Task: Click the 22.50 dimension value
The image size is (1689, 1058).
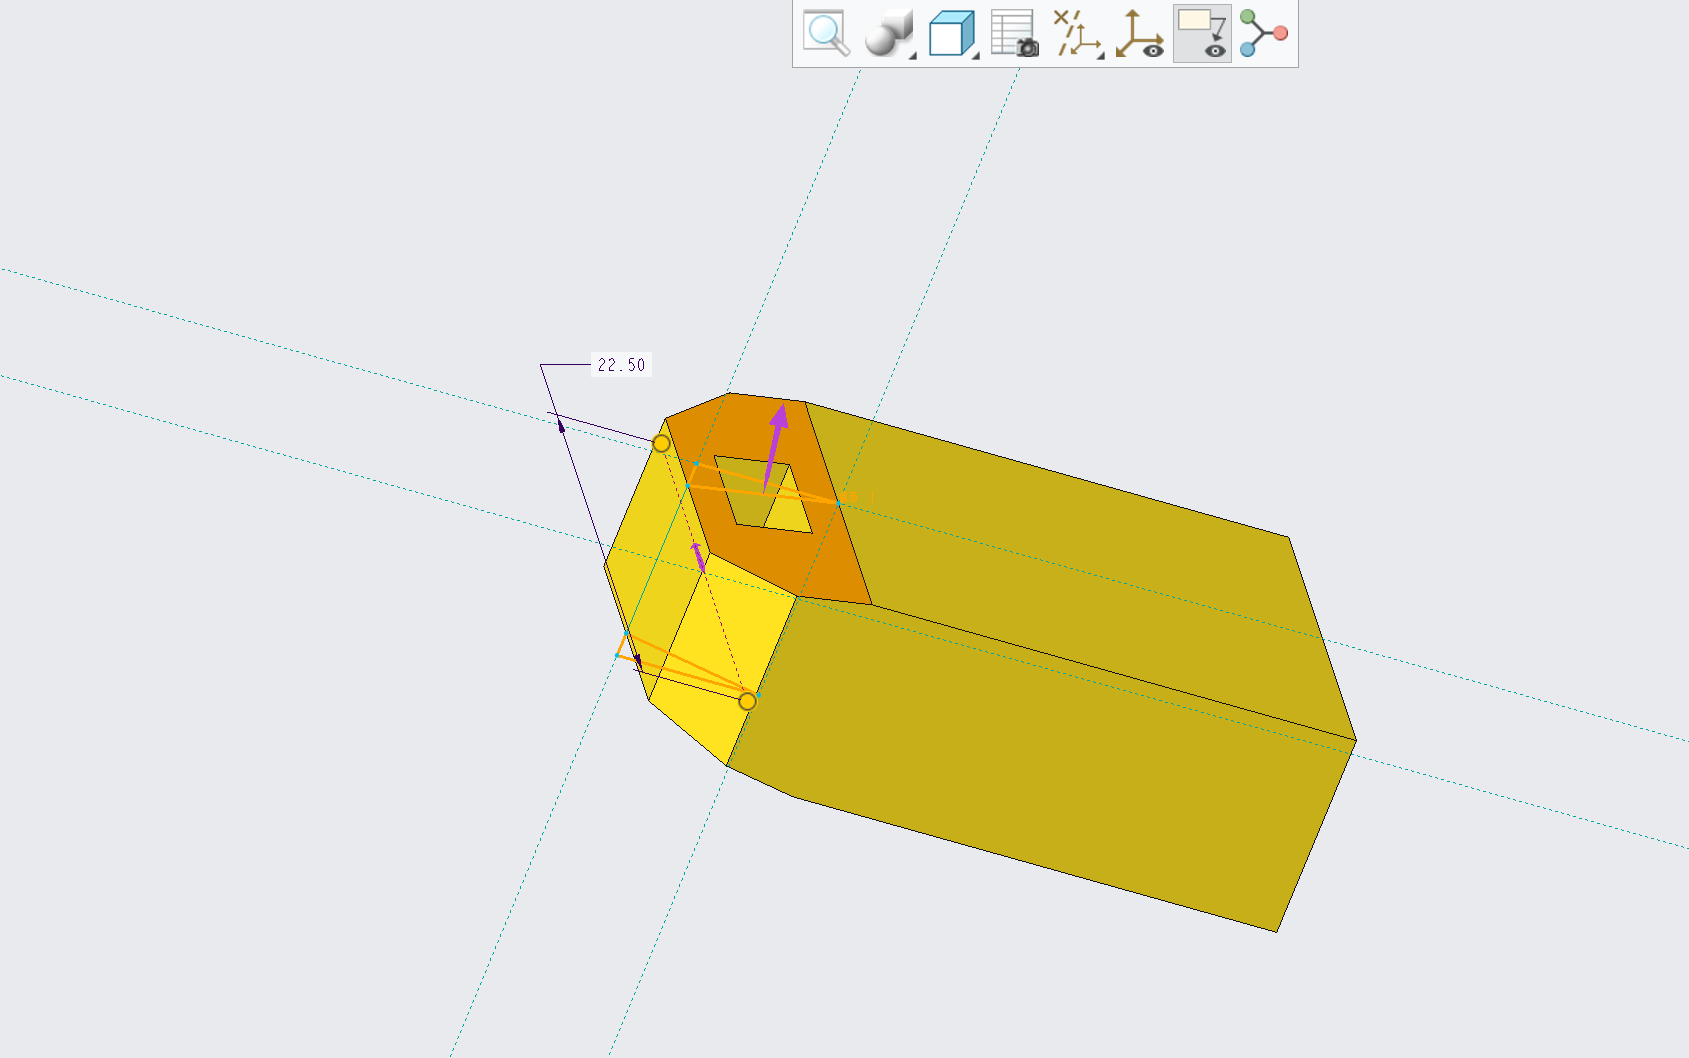Action: [x=621, y=365]
